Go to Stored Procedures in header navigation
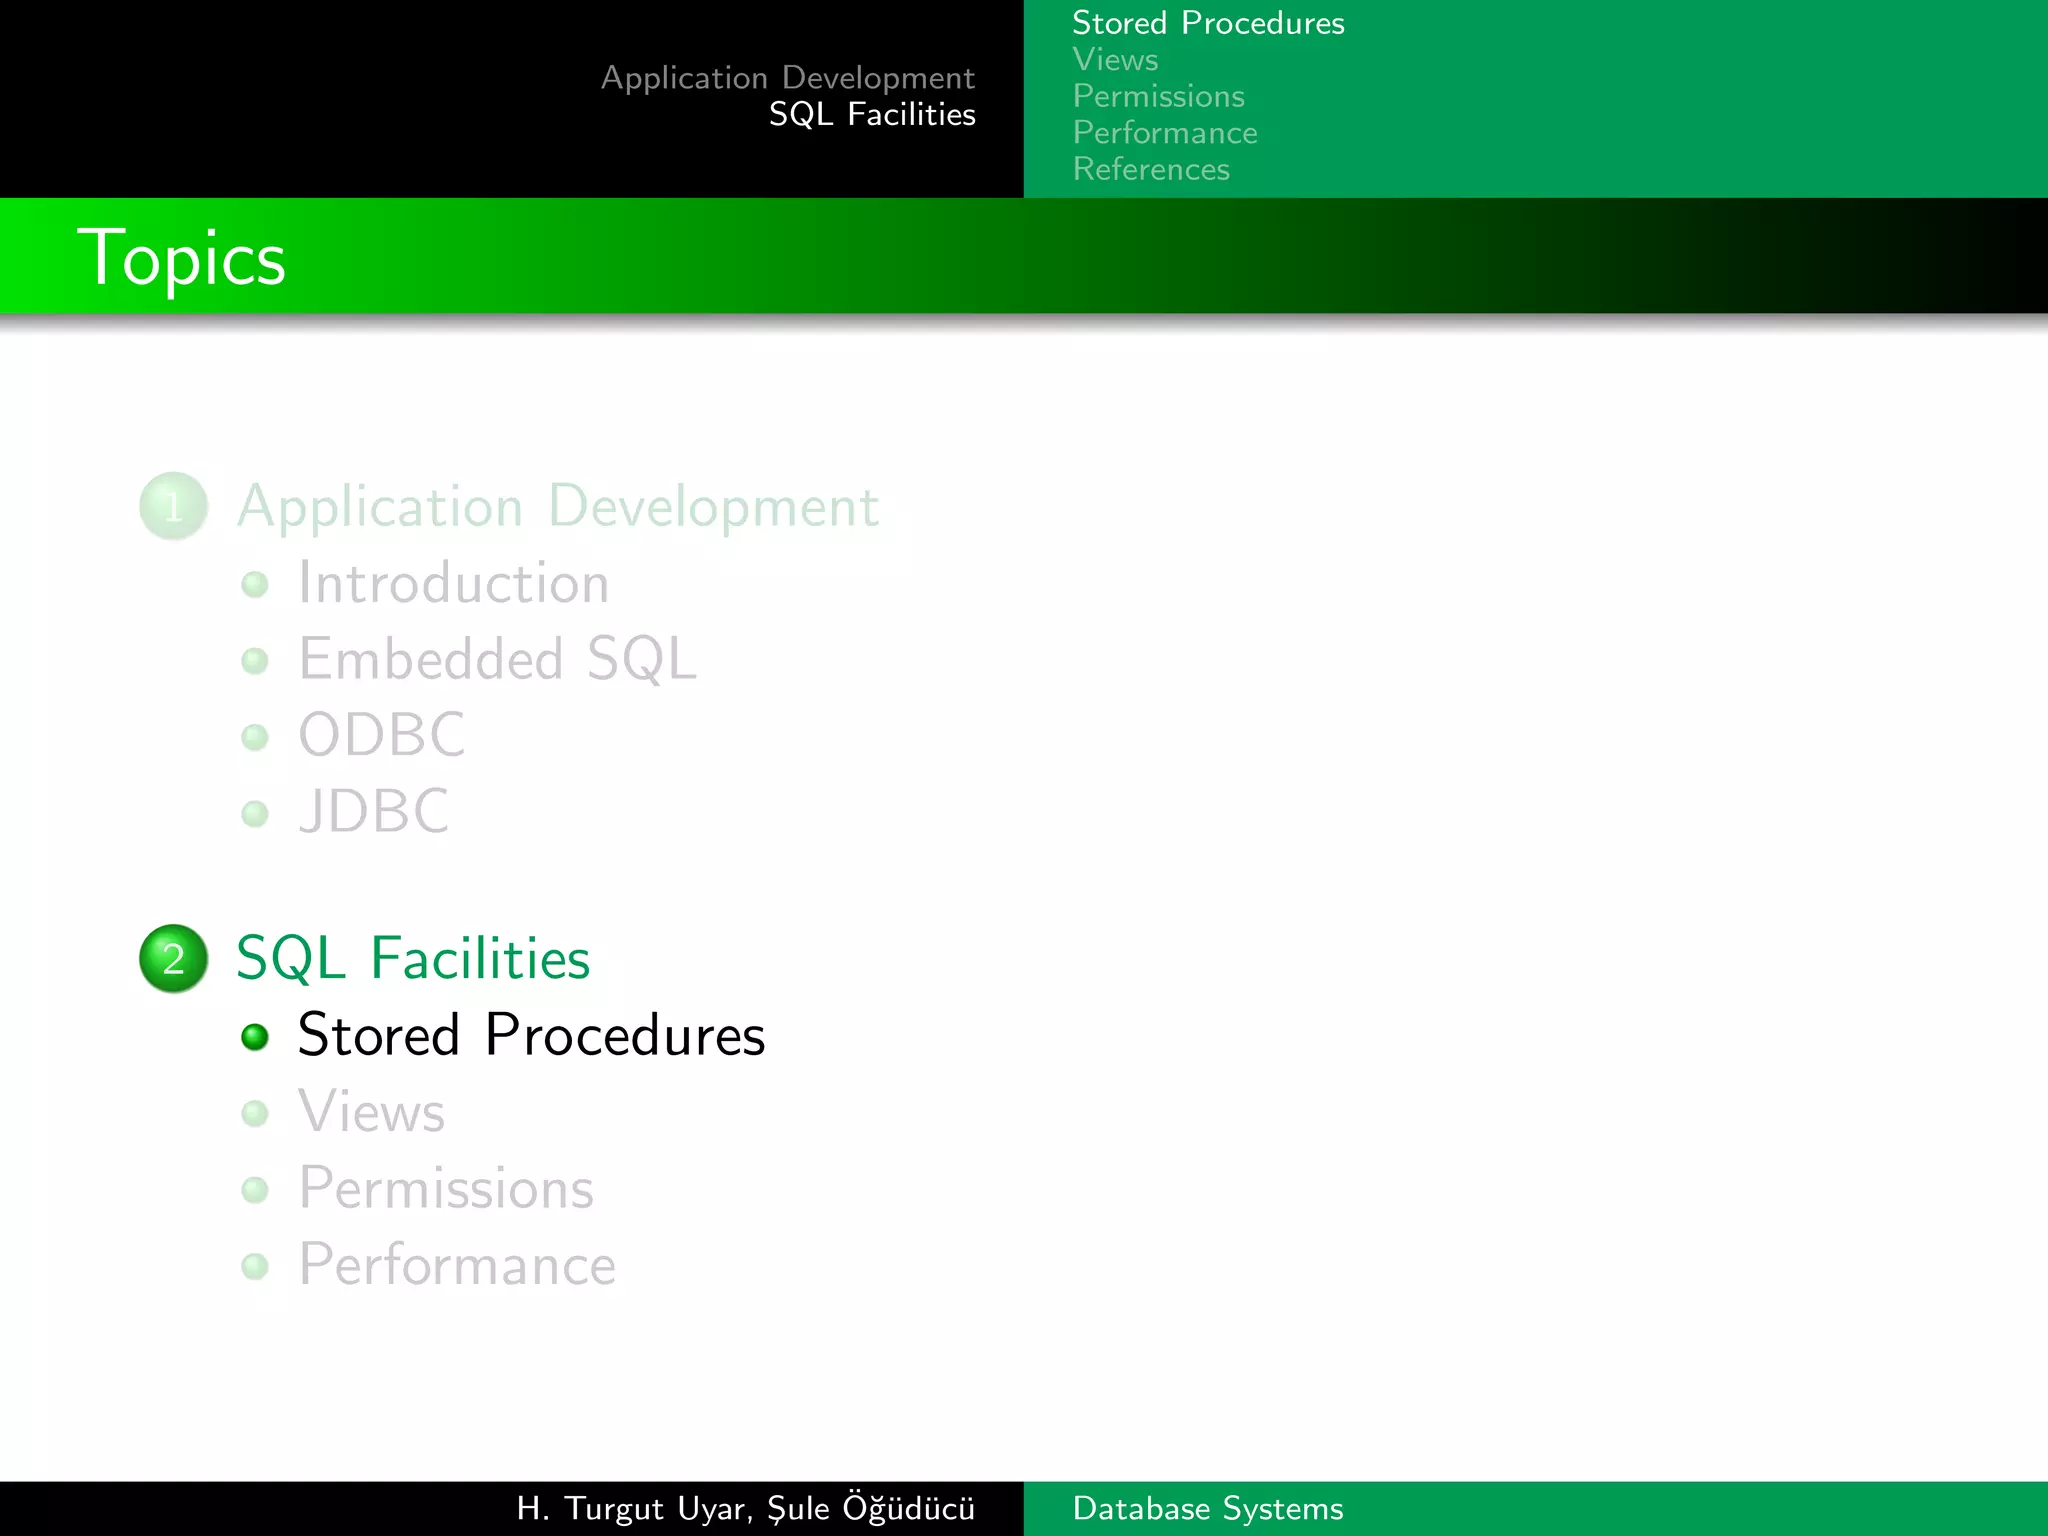The height and width of the screenshot is (1536, 2048). 1208,23
